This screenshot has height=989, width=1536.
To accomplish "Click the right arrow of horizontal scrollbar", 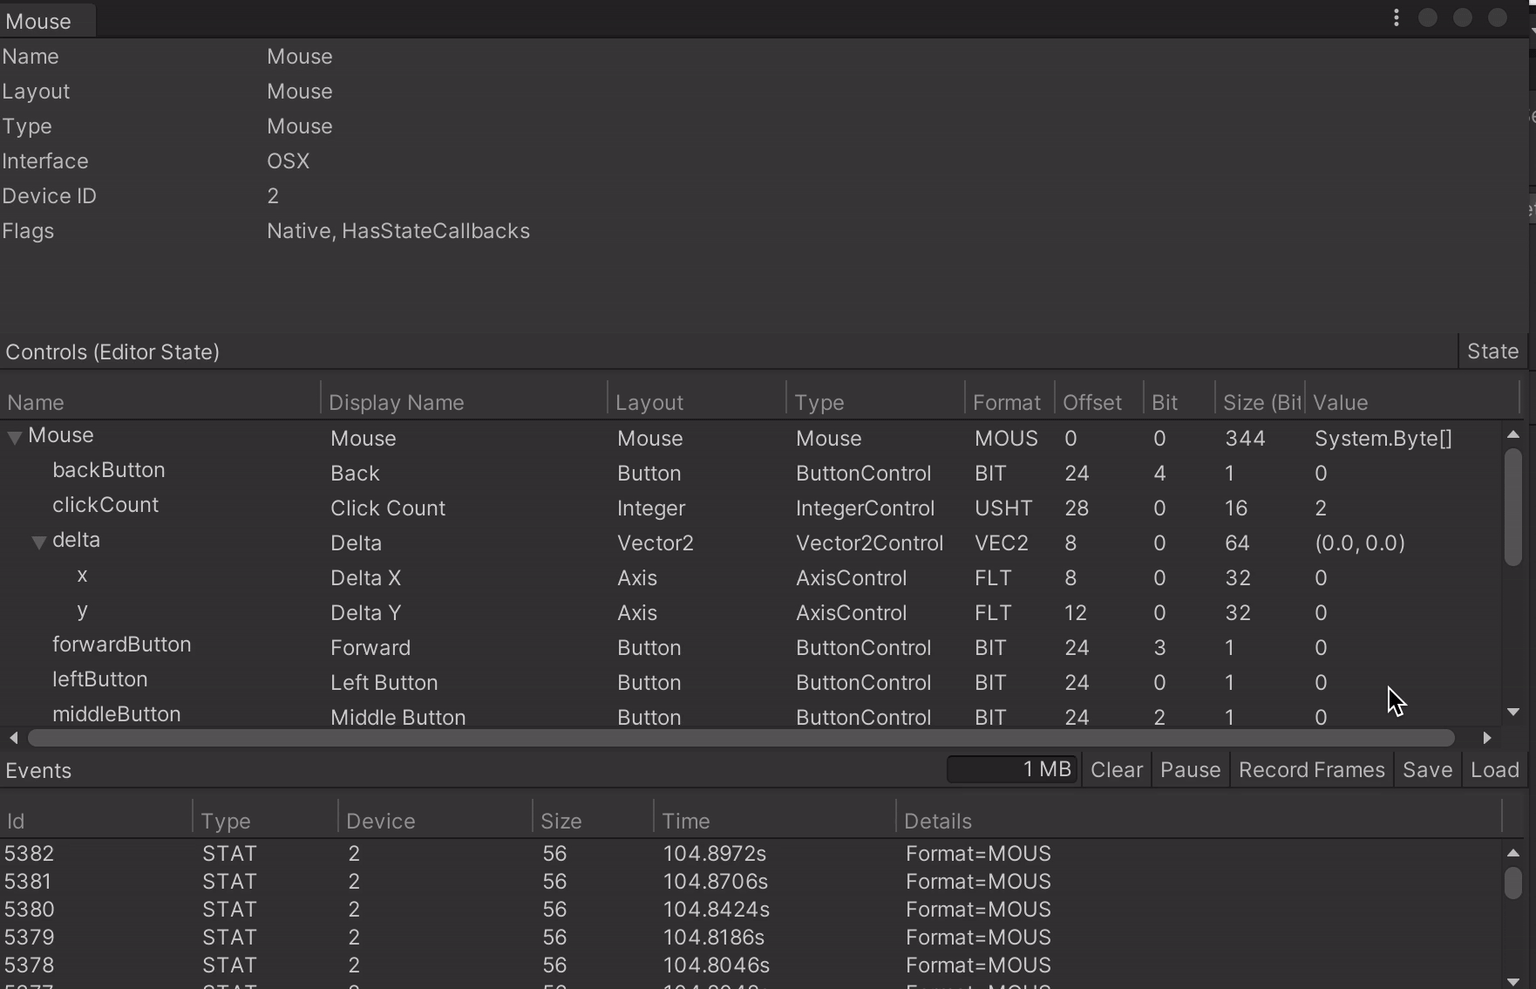I will pos(1487,738).
